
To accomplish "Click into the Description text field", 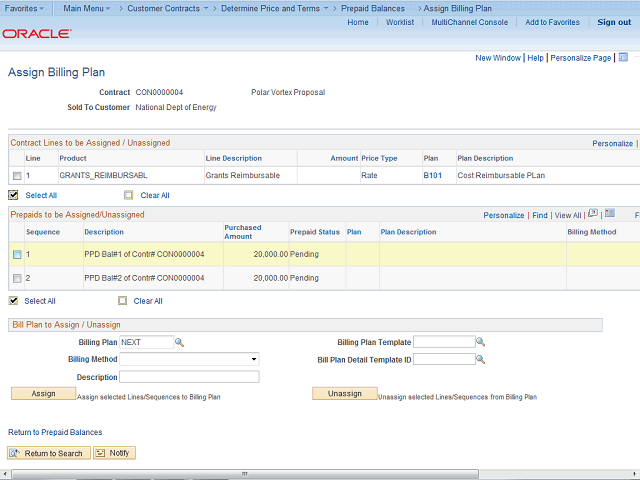I will pyautogui.click(x=189, y=377).
